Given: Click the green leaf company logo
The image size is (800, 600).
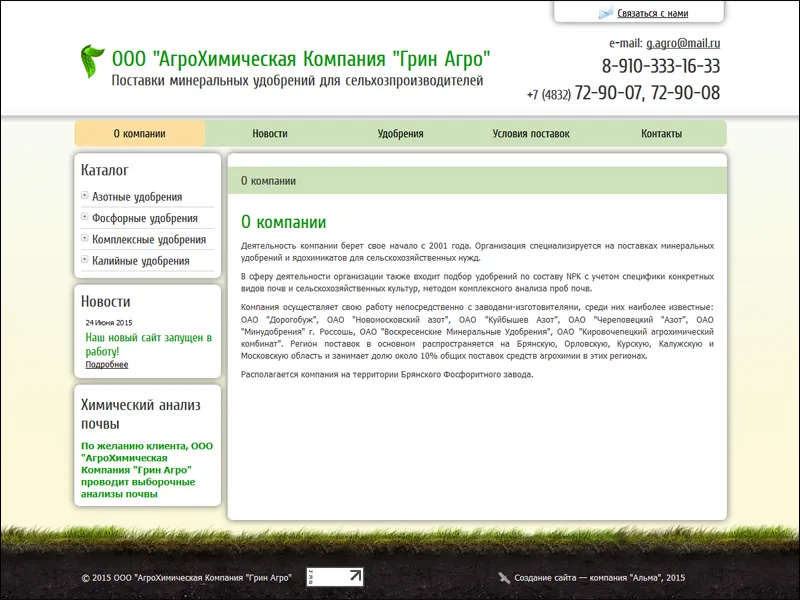Looking at the screenshot, I should point(92,61).
